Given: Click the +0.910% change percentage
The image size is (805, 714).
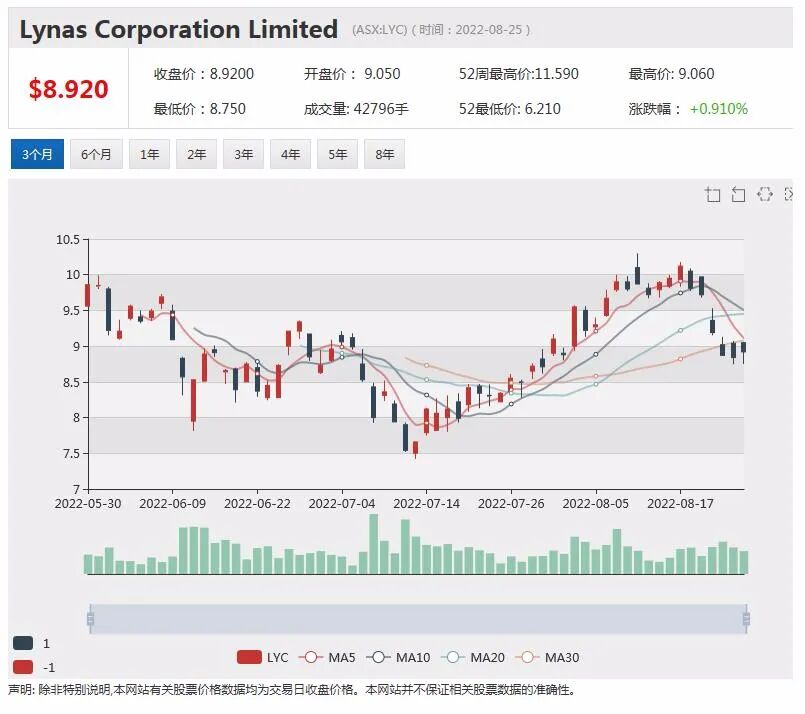Looking at the screenshot, I should pyautogui.click(x=719, y=109).
